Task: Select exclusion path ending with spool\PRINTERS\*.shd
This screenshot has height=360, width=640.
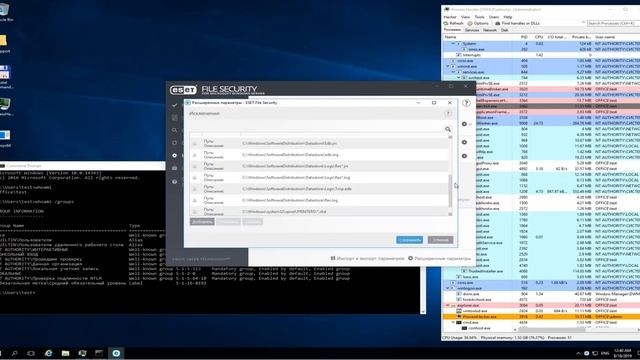Action: [x=318, y=211]
